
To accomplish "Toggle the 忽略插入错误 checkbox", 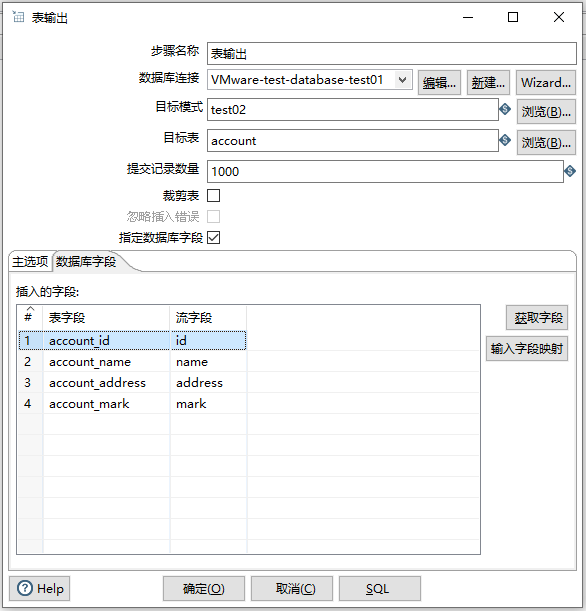I will click(214, 216).
